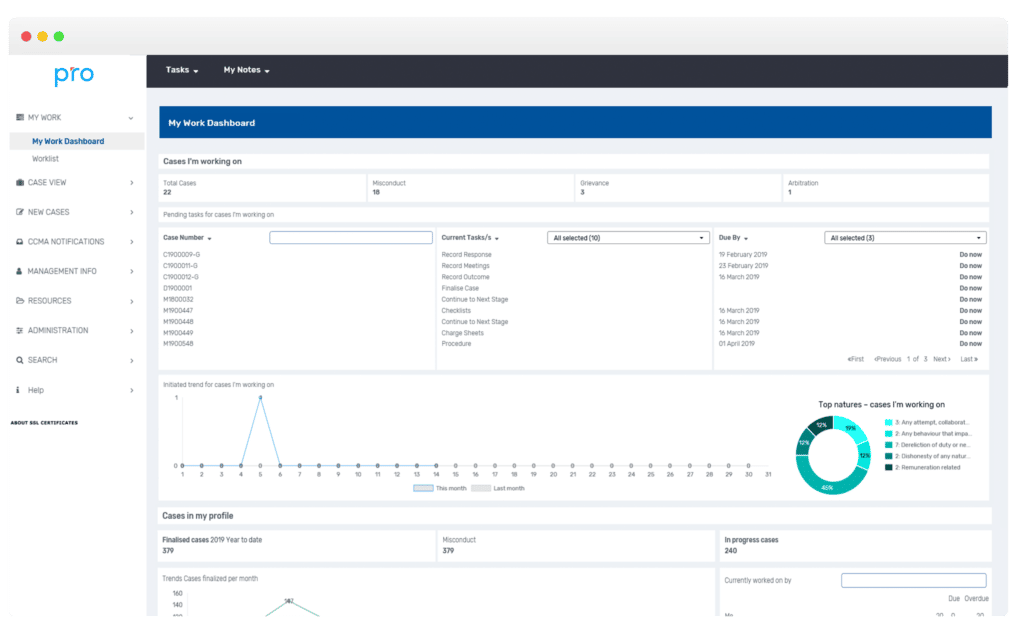Open the My Notes menu
The height and width of the screenshot is (629, 1024).
[245, 70]
